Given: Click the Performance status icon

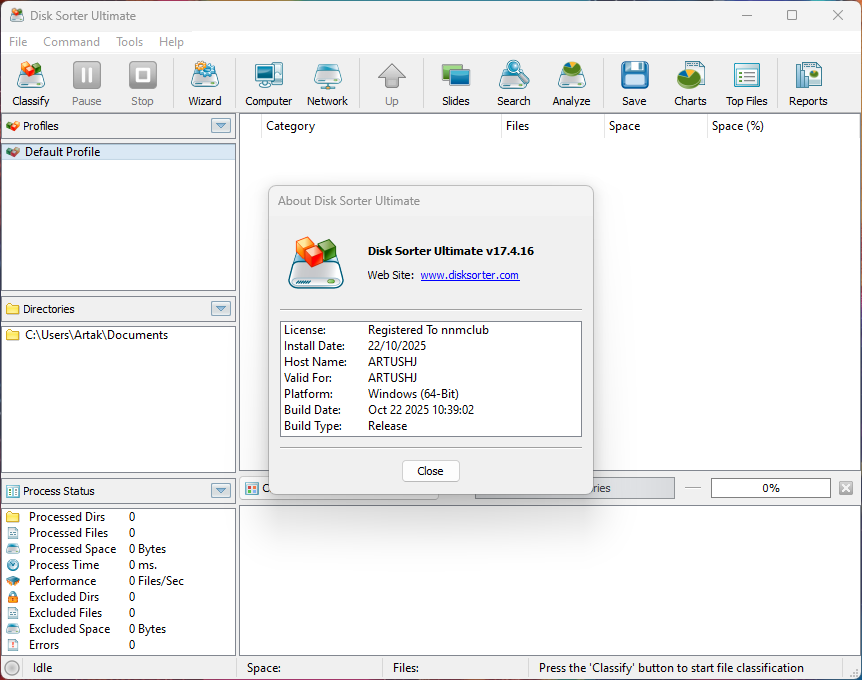Looking at the screenshot, I should 13,581.
